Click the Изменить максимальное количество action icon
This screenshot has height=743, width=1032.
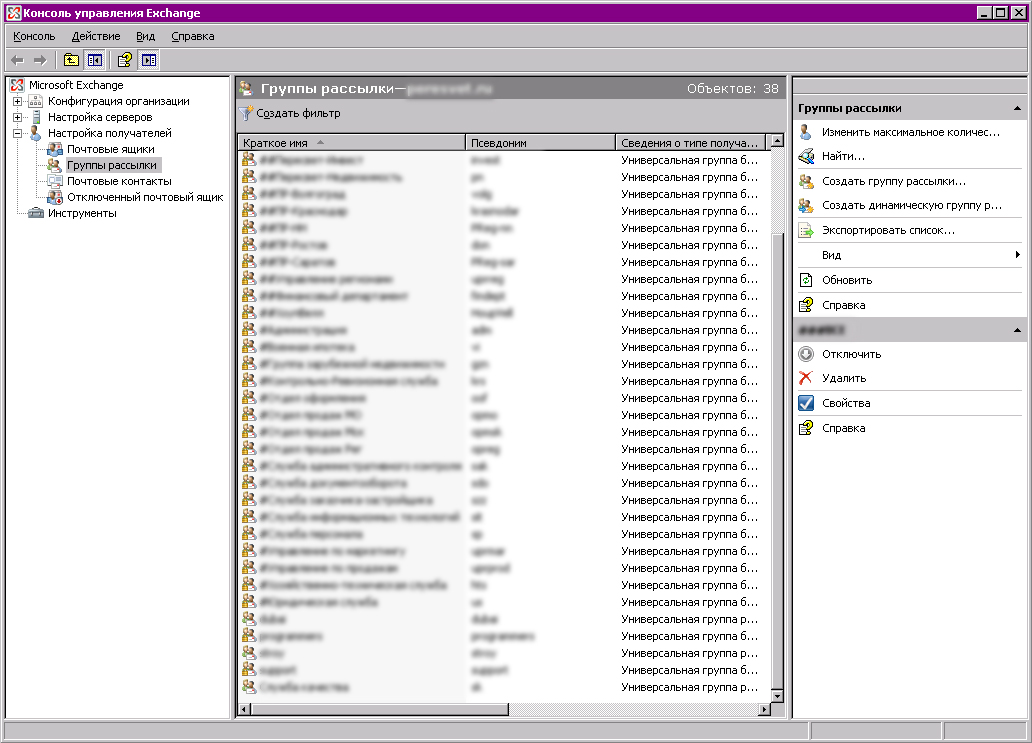click(x=806, y=132)
